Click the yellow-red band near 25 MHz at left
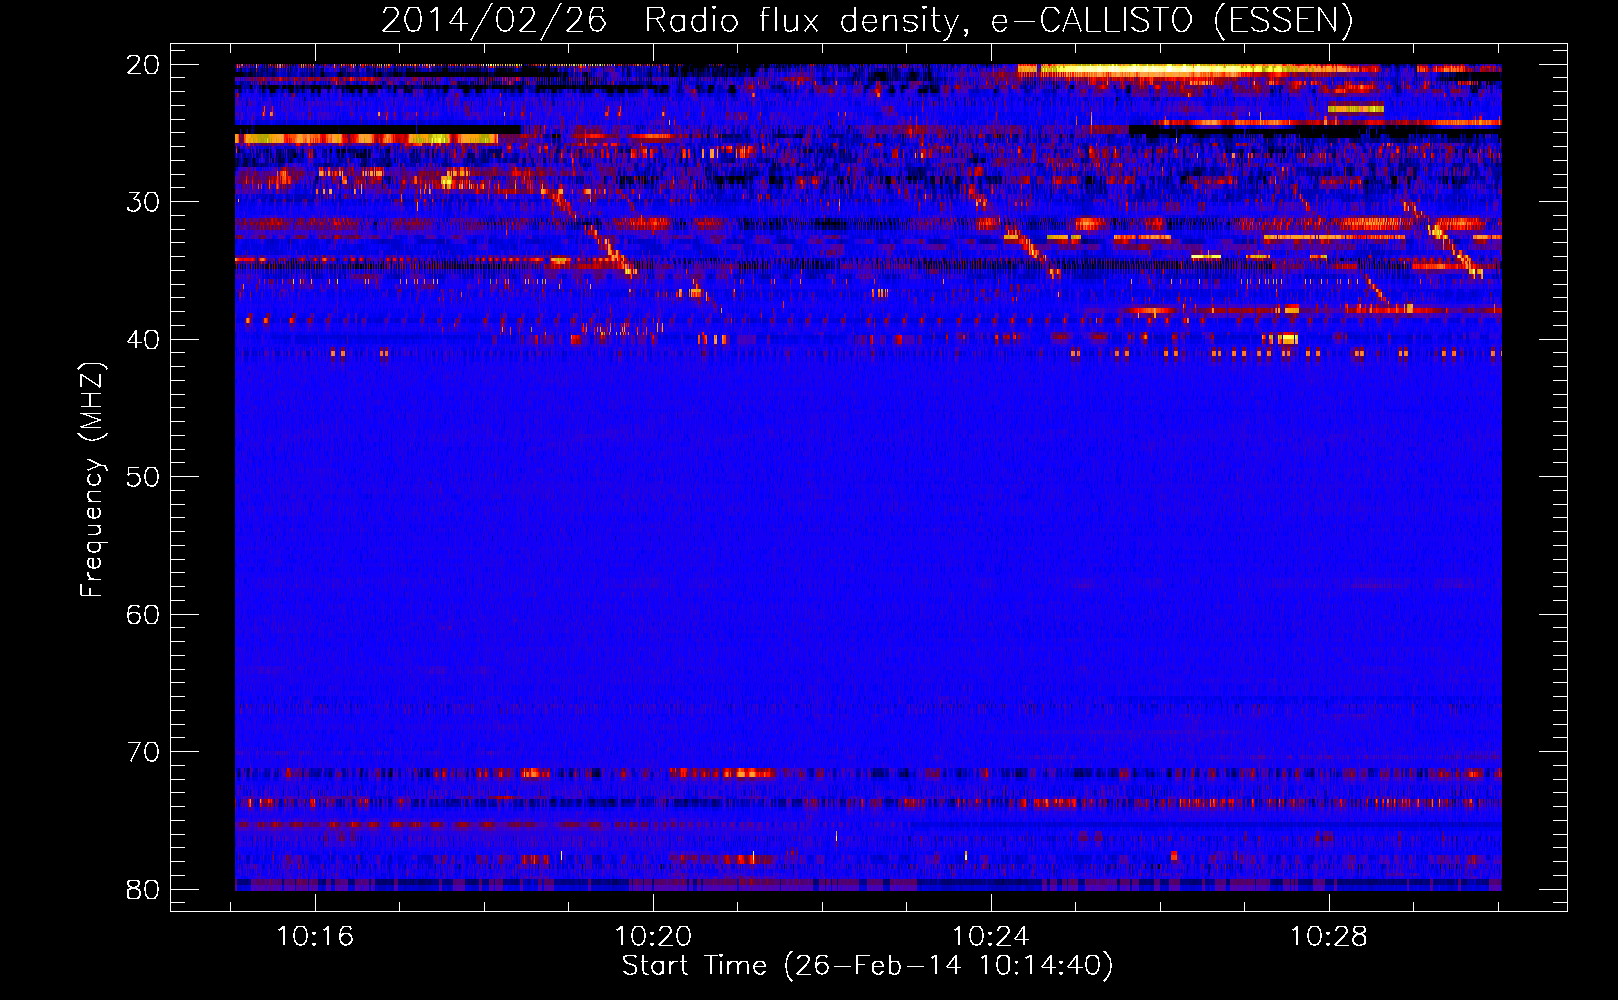 click(x=367, y=138)
